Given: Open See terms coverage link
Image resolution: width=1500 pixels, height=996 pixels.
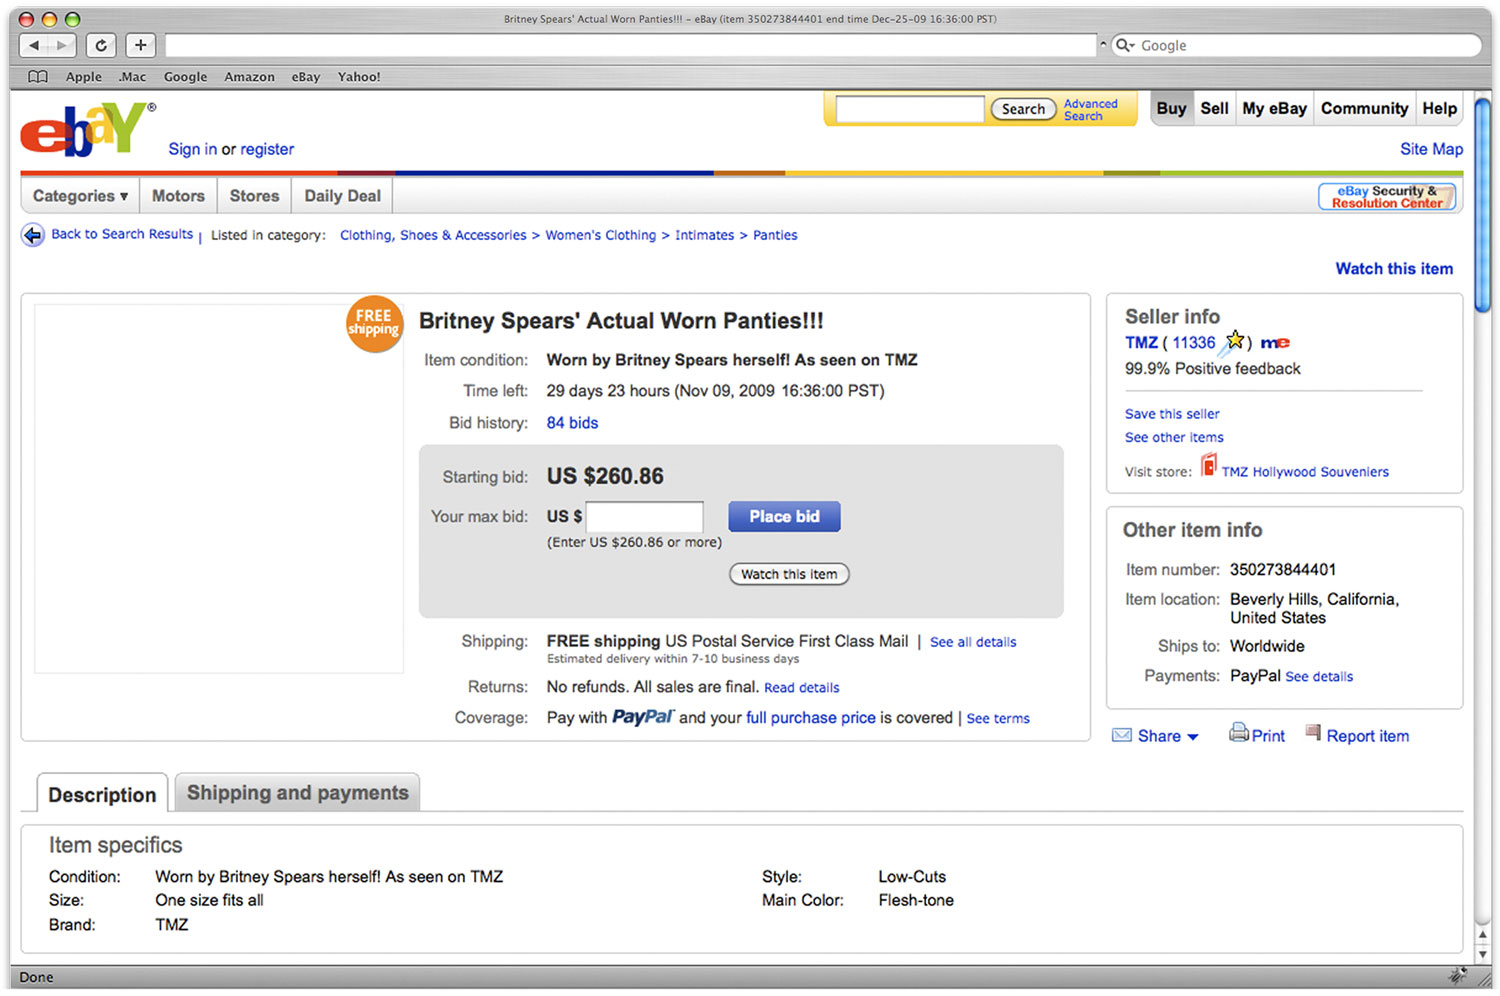Looking at the screenshot, I should (998, 718).
